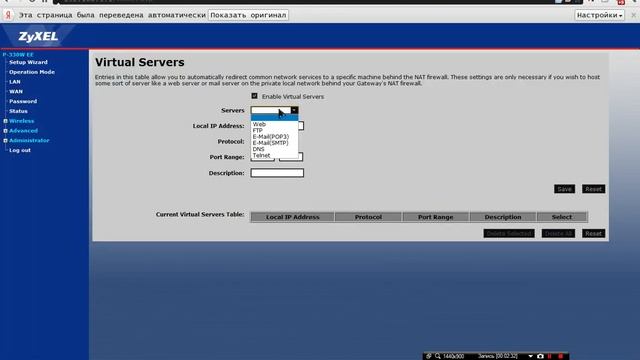This screenshot has width=640, height=360.
Task: Click the Protocol column header
Action: [368, 217]
